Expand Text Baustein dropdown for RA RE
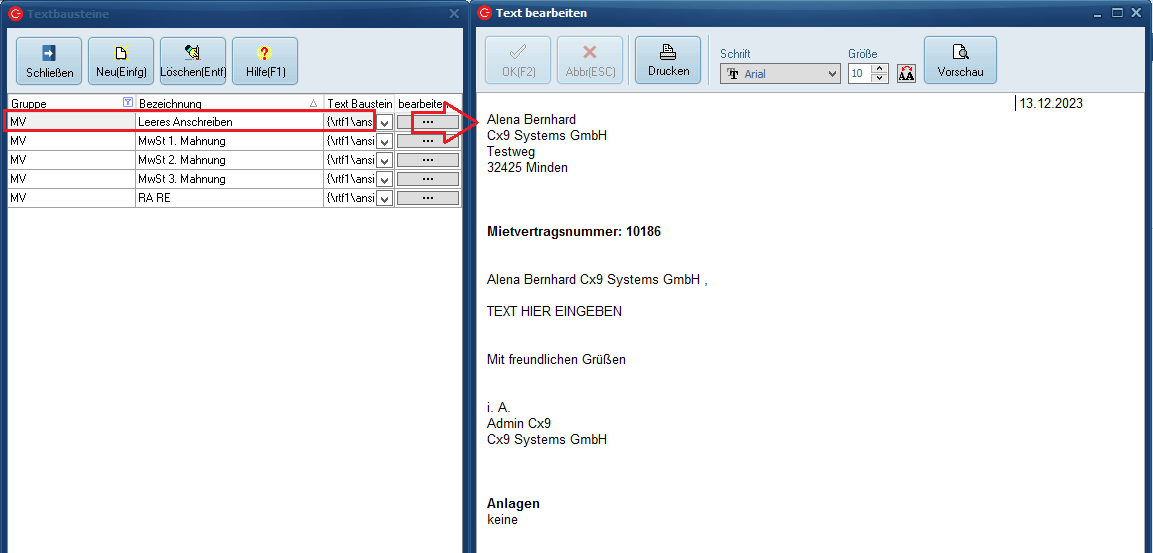1153x553 pixels. (x=385, y=198)
